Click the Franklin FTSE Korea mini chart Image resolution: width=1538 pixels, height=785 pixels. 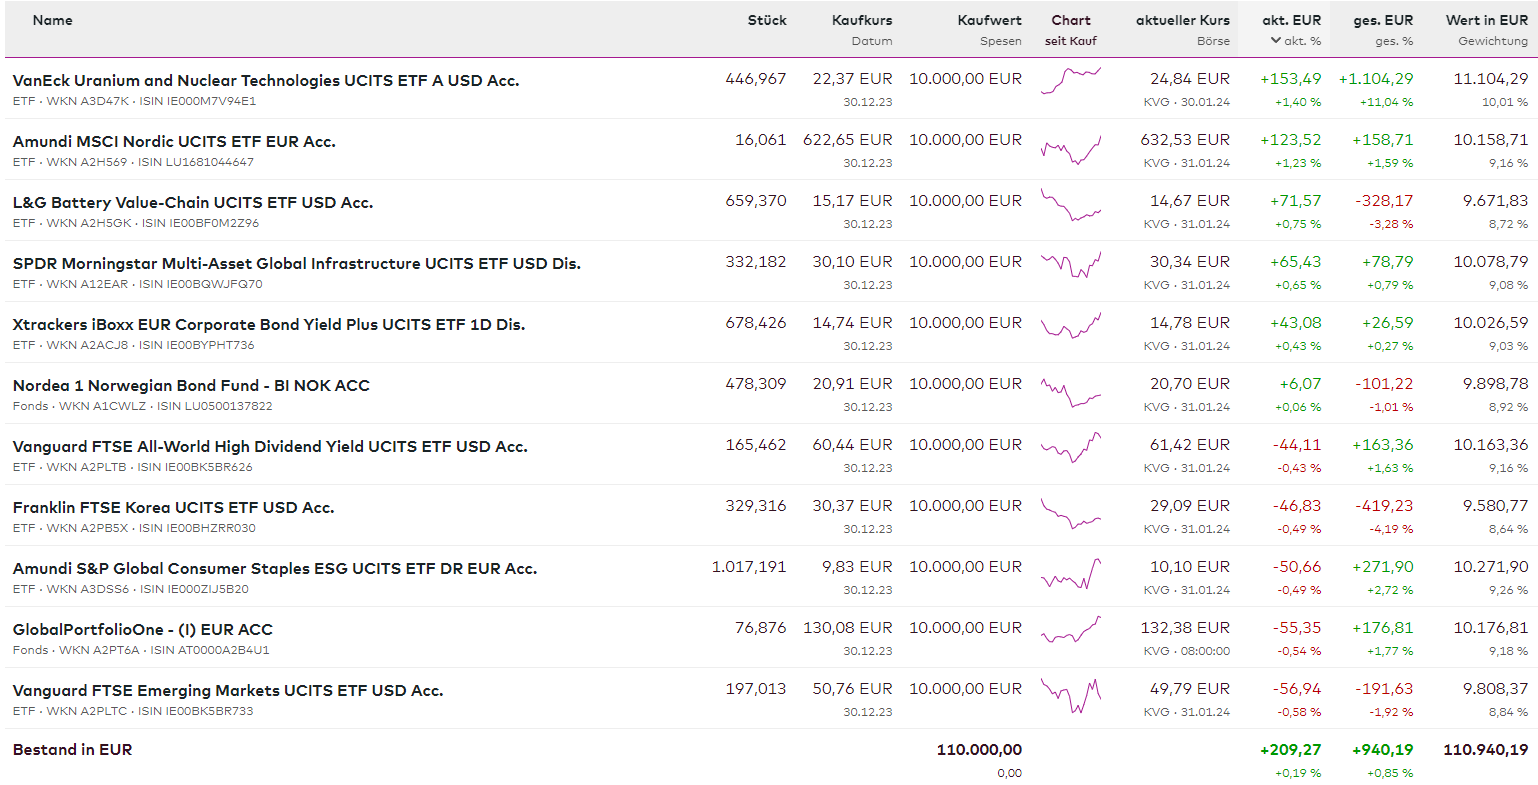(x=1070, y=514)
